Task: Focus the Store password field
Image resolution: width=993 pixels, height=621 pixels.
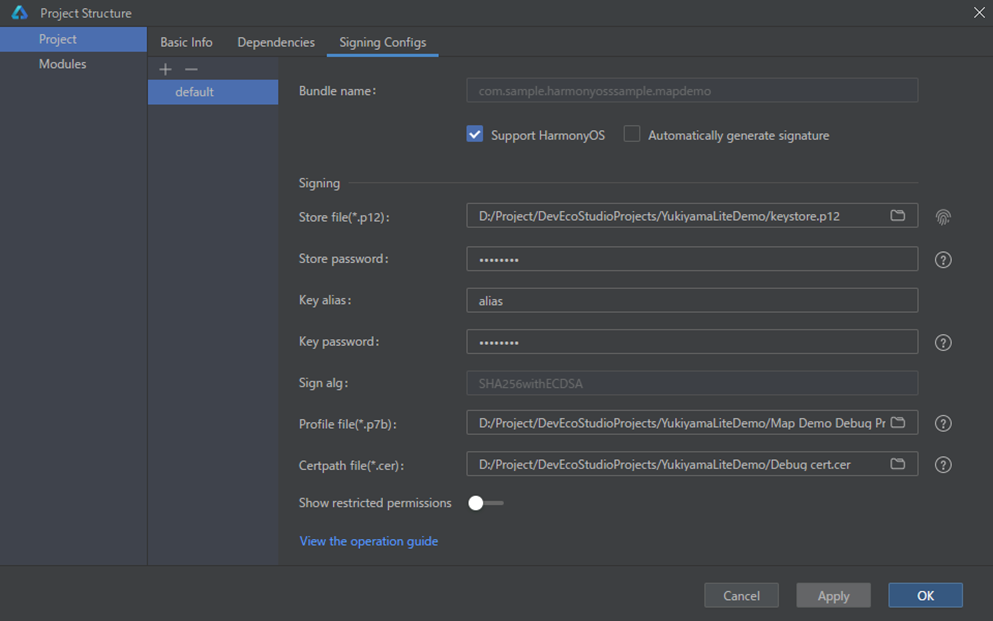Action: pyautogui.click(x=692, y=259)
